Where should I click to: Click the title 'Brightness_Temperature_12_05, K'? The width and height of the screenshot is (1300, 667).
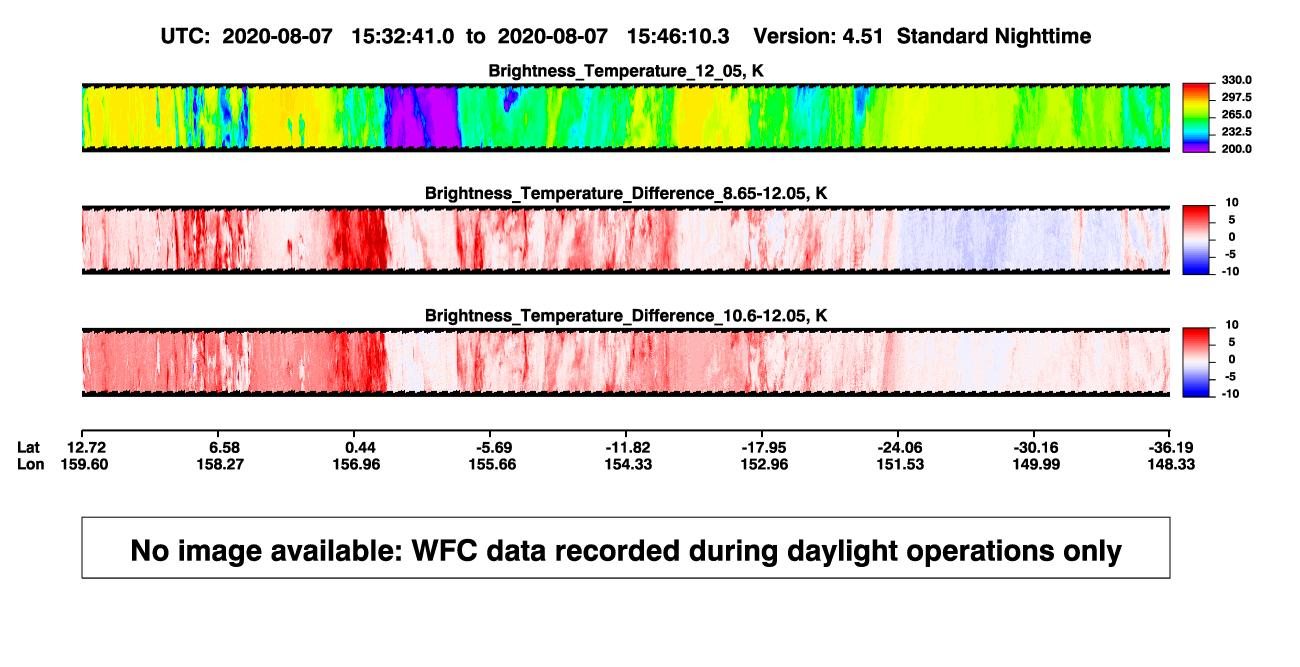[626, 70]
